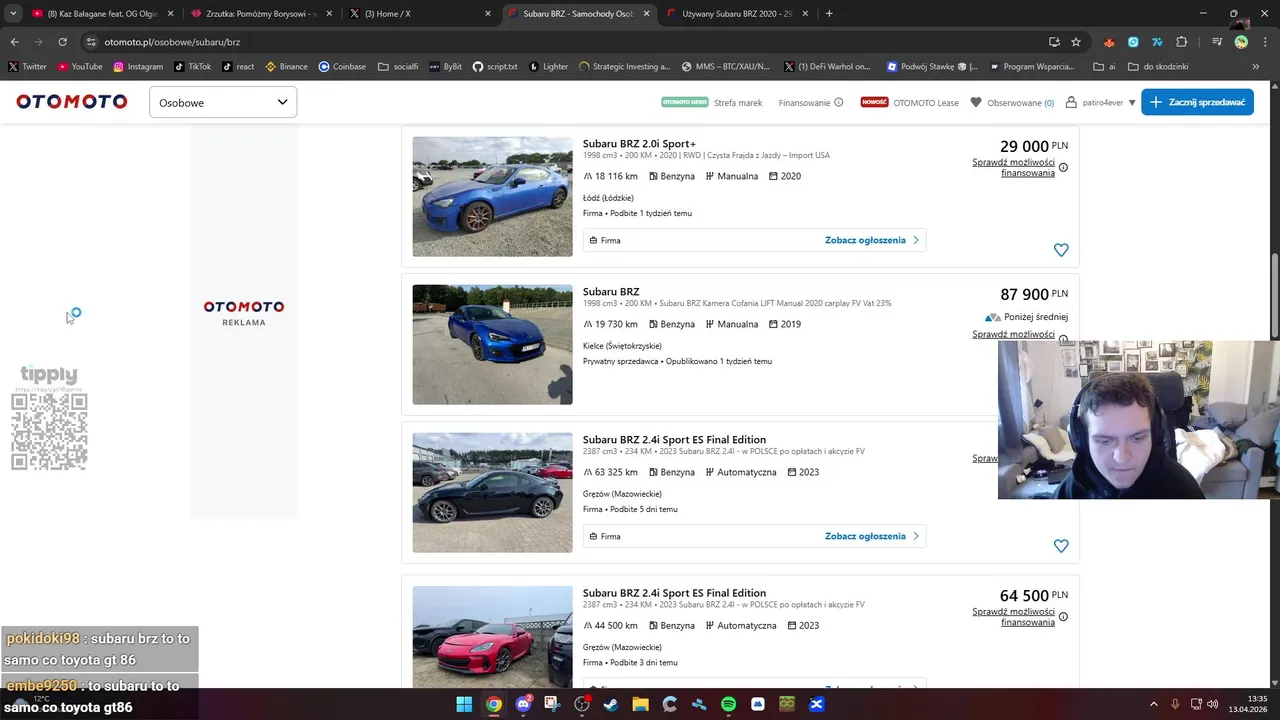Show more bookmarks with the chevron
The width and height of the screenshot is (1280, 720).
coord(1255,67)
